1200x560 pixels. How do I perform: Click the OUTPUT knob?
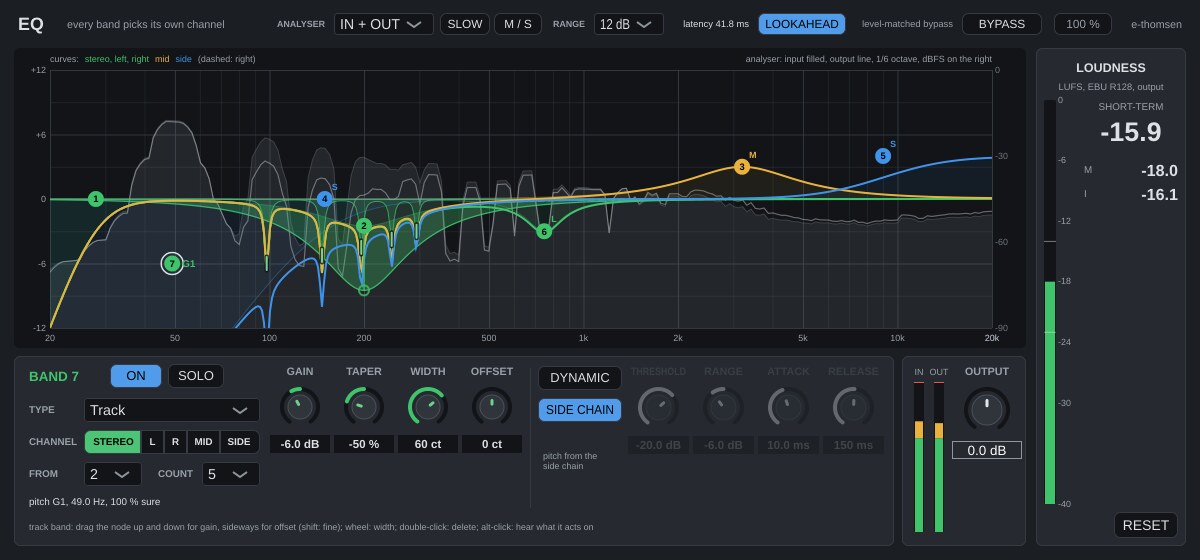coord(987,408)
